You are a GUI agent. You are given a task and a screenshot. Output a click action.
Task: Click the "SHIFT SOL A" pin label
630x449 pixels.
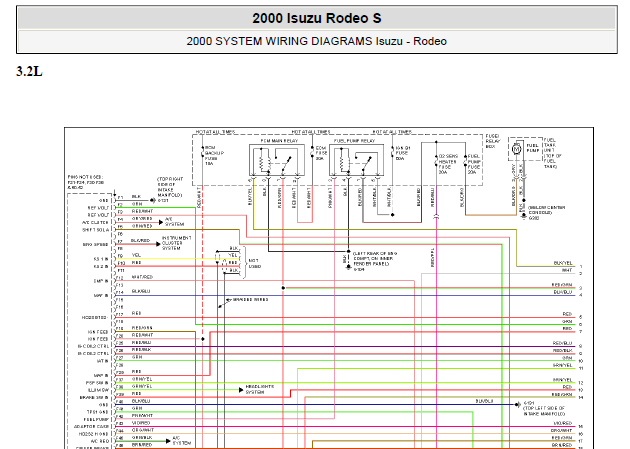click(x=95, y=230)
